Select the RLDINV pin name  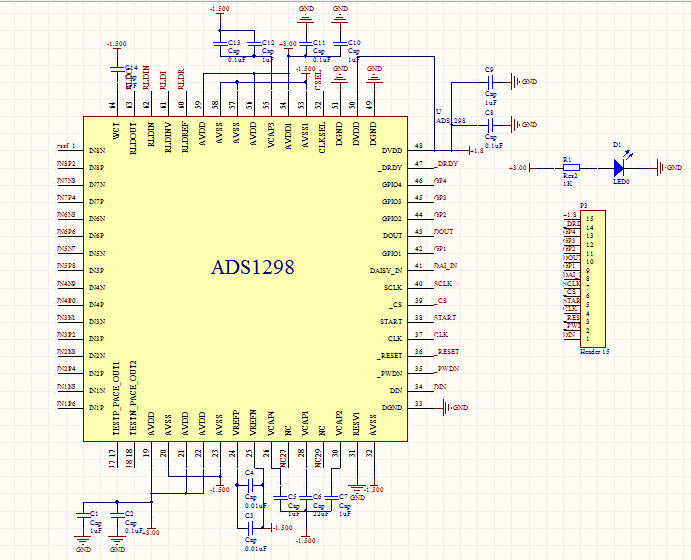point(168,137)
